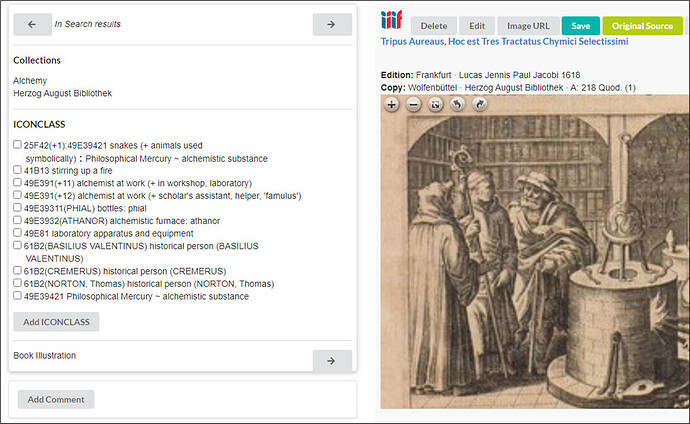Go to previous search result arrow
Screen dimensions: 690x424
tap(32, 24)
